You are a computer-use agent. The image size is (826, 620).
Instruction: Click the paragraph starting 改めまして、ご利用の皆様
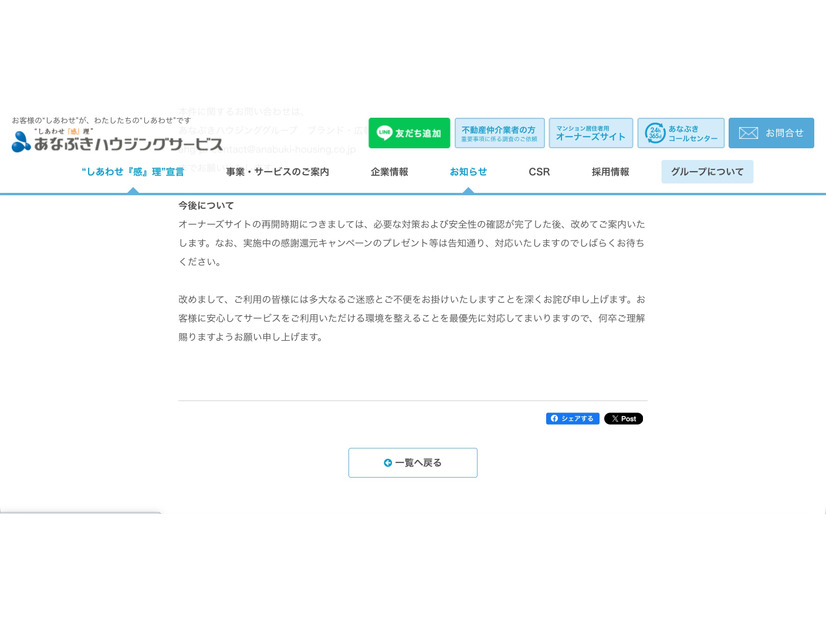point(412,318)
